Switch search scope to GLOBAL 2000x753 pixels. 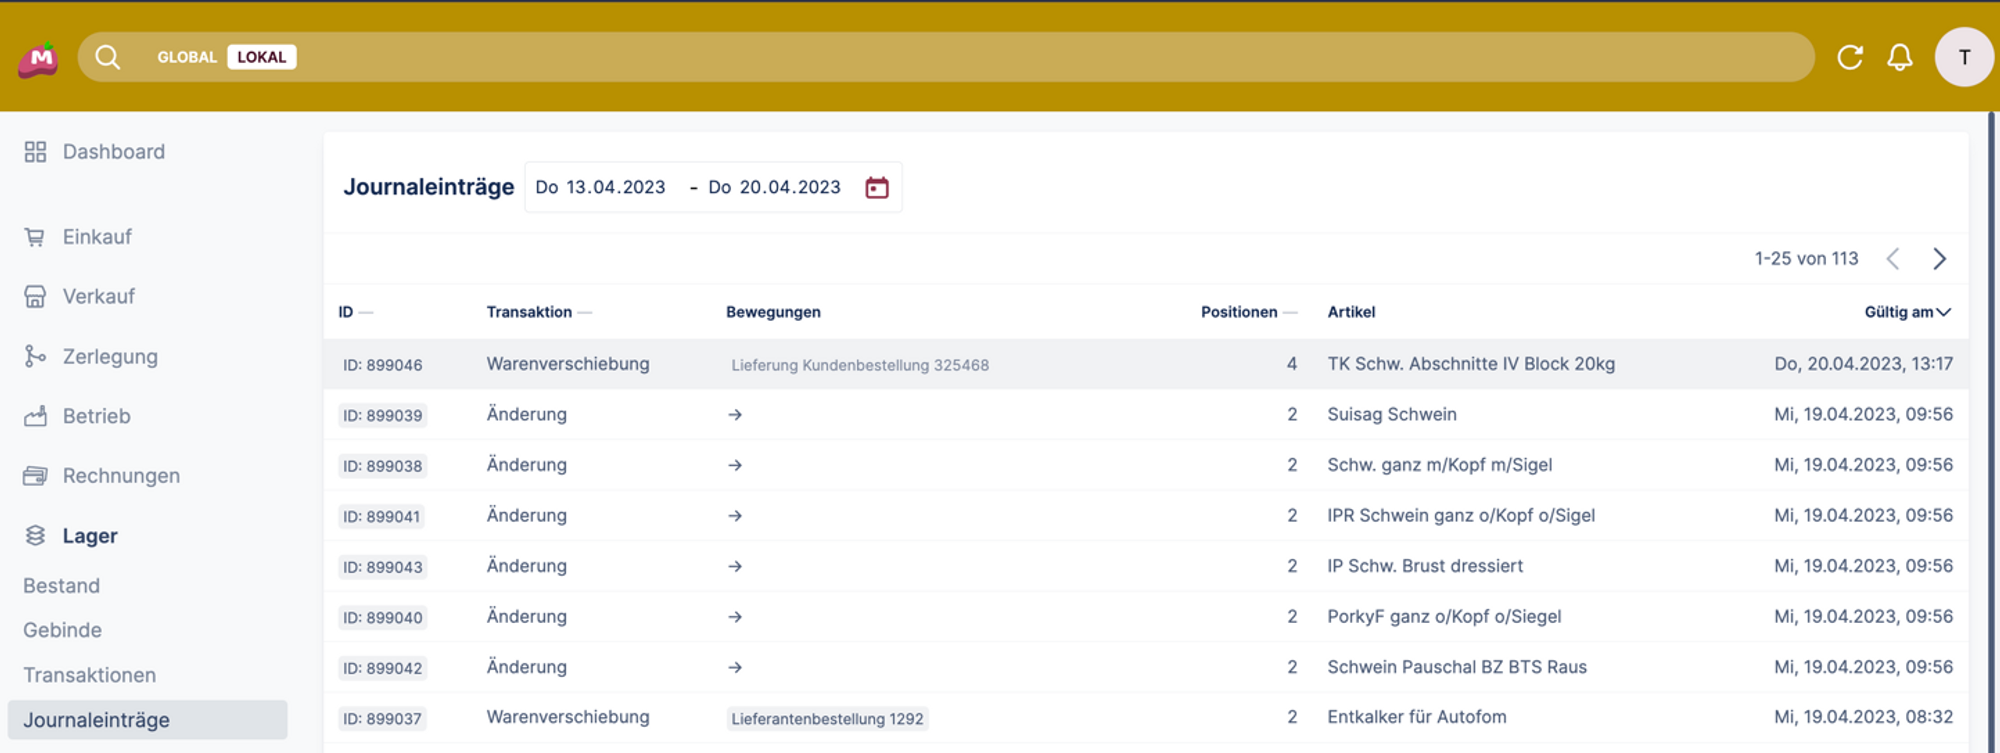(x=187, y=57)
